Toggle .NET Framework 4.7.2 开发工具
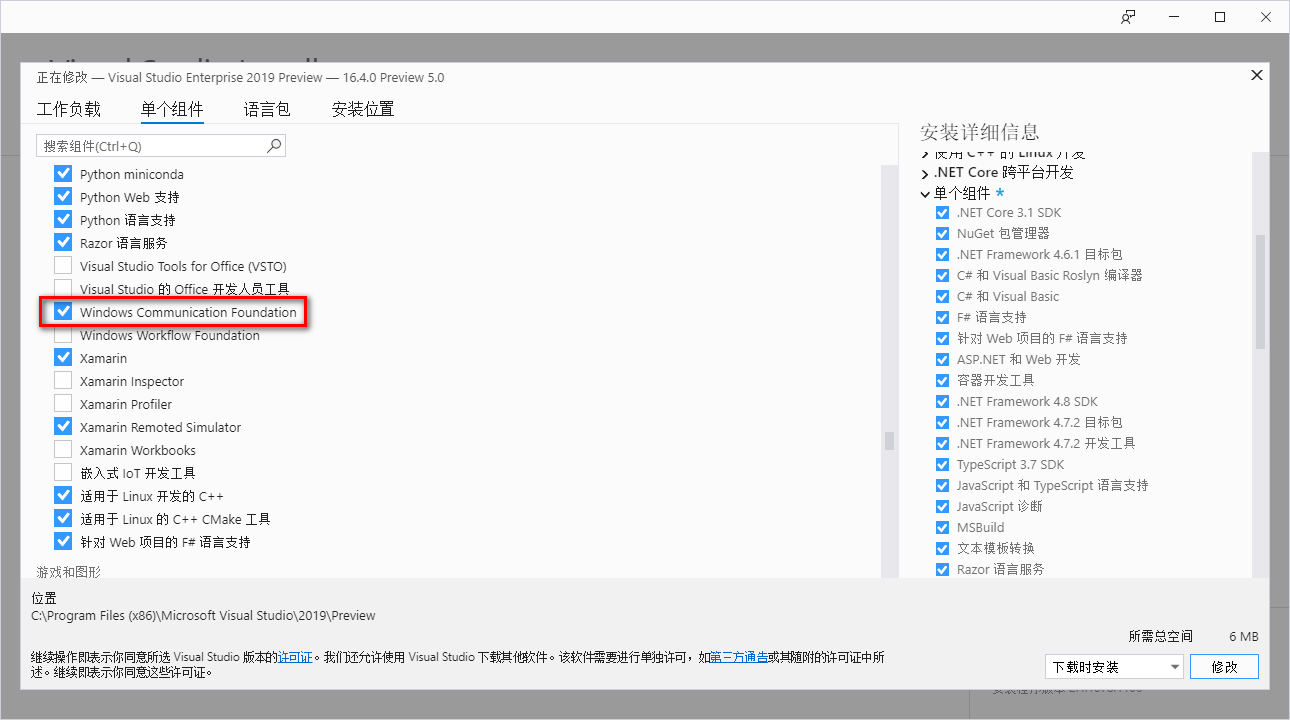Screen dimensions: 1290x720 (x=942, y=444)
